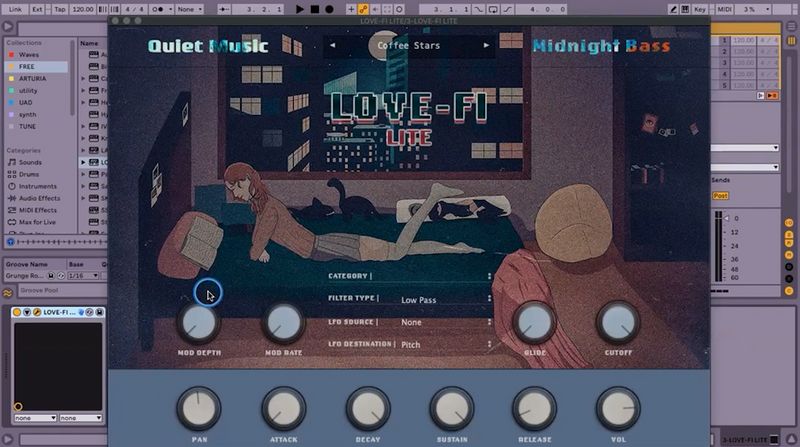This screenshot has height=447, width=800.
Task: Click the MIDI arrangement overdub plus icon
Action: coord(351,9)
